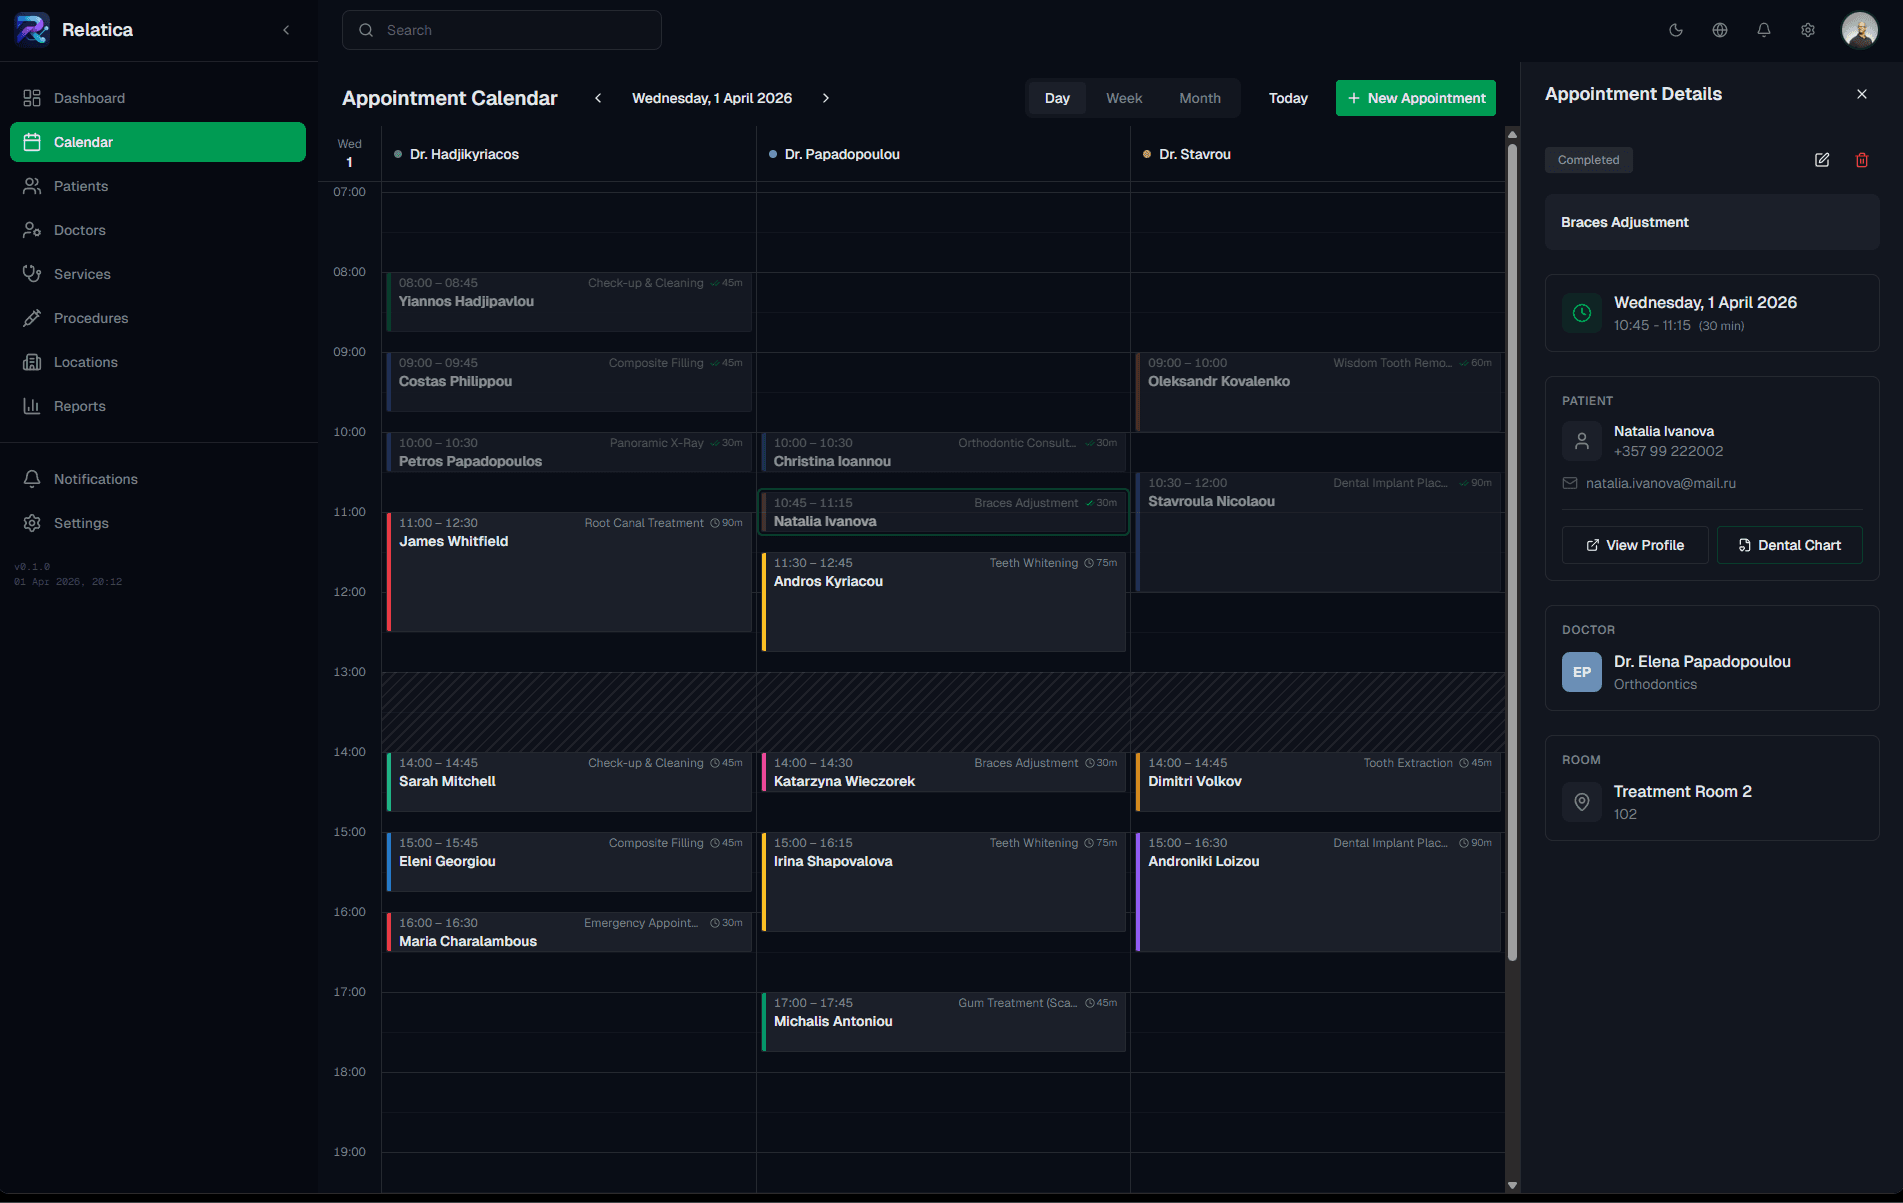The height and width of the screenshot is (1203, 1903).
Task: Open notifications bell in top bar
Action: tap(1764, 30)
